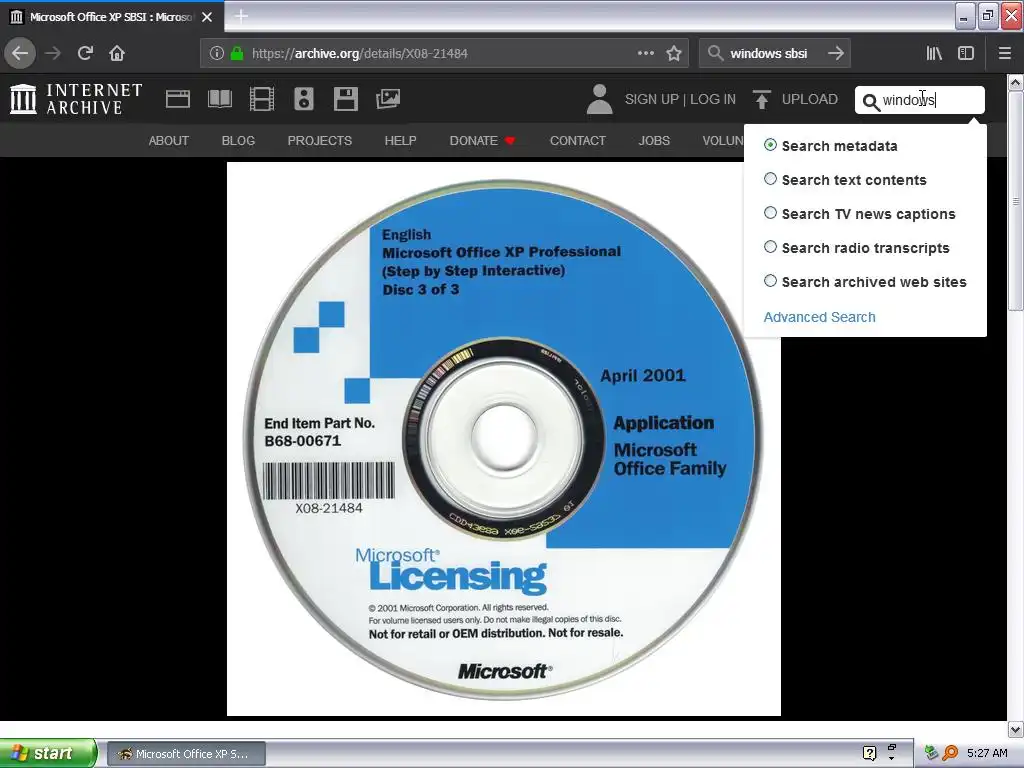Reload the page
The image size is (1024, 768).
(85, 54)
